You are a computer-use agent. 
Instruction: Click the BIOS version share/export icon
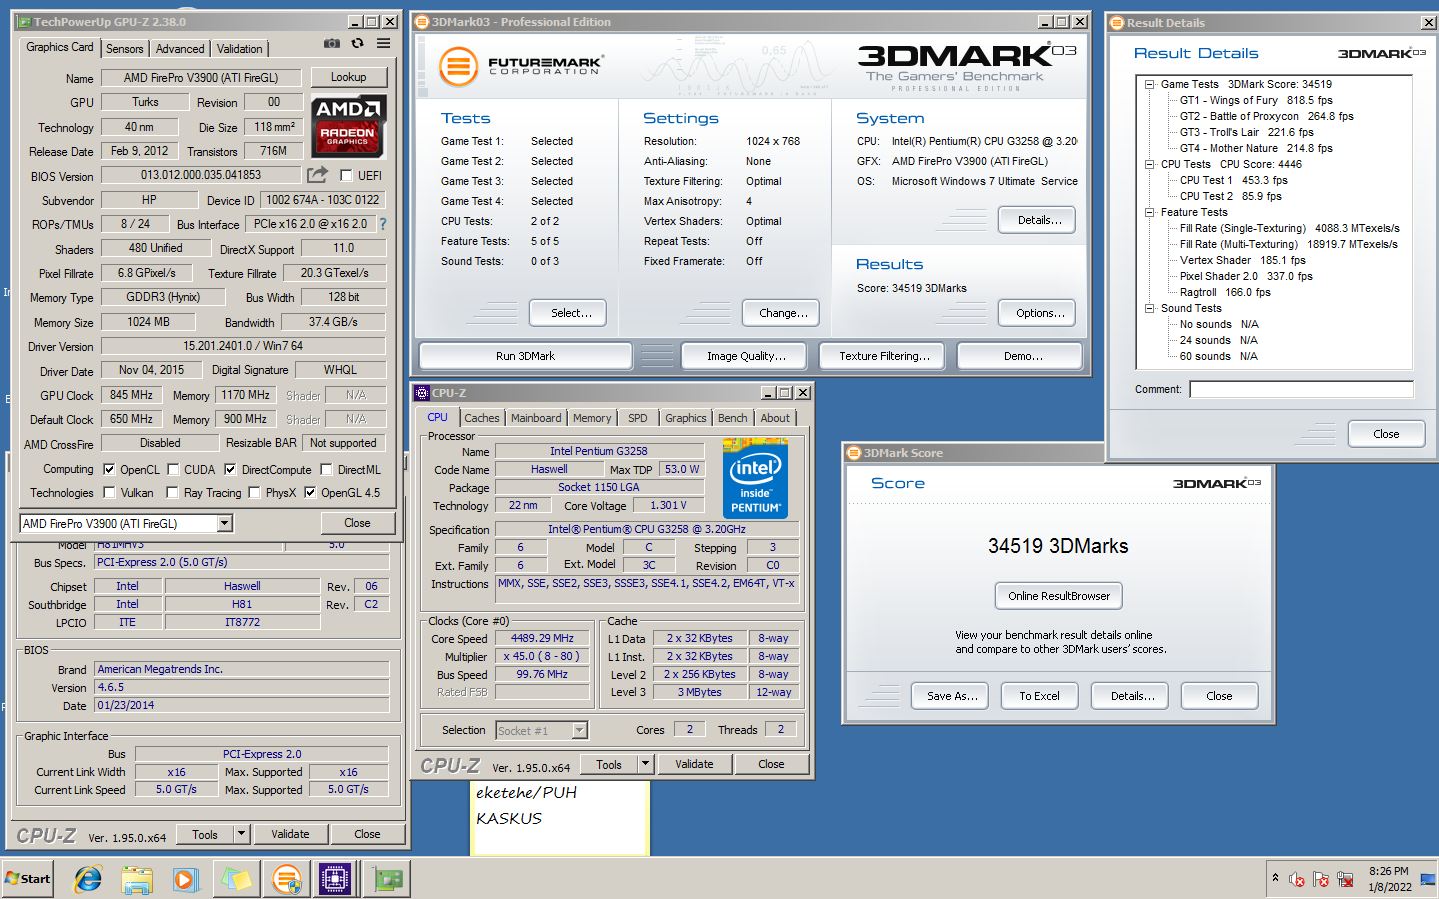pos(317,175)
